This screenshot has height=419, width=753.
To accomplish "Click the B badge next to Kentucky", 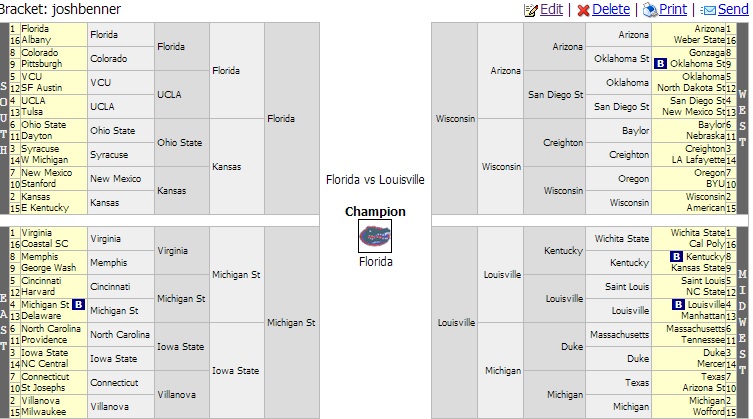I will (677, 257).
